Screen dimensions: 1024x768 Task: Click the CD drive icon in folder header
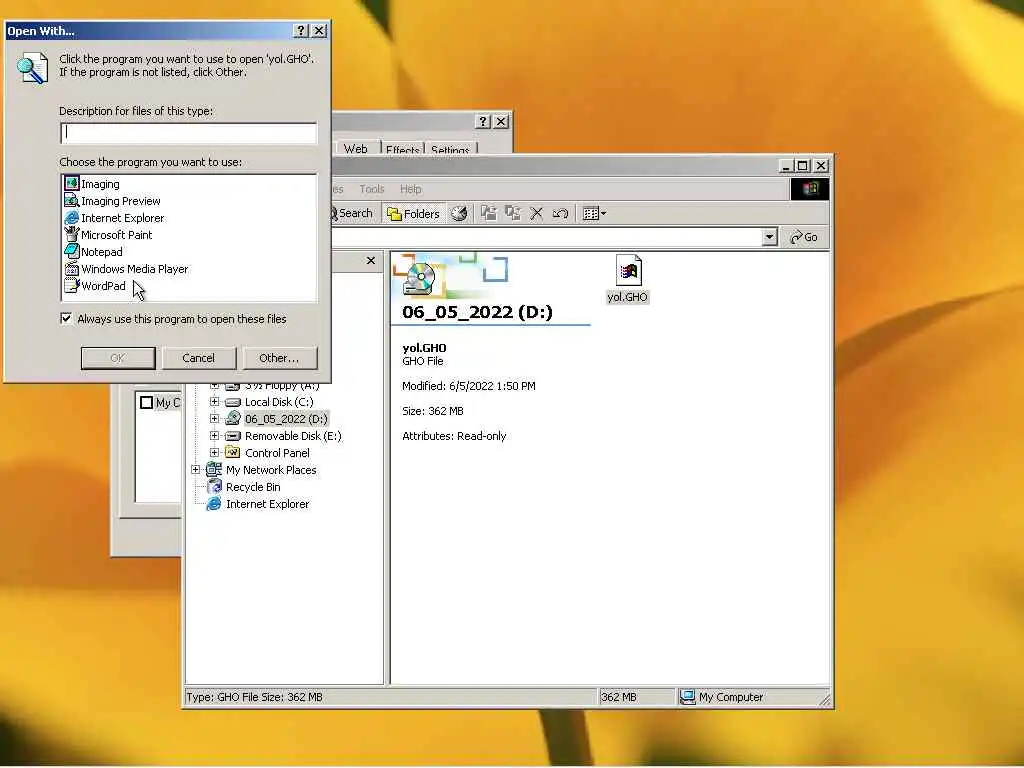pos(419,279)
